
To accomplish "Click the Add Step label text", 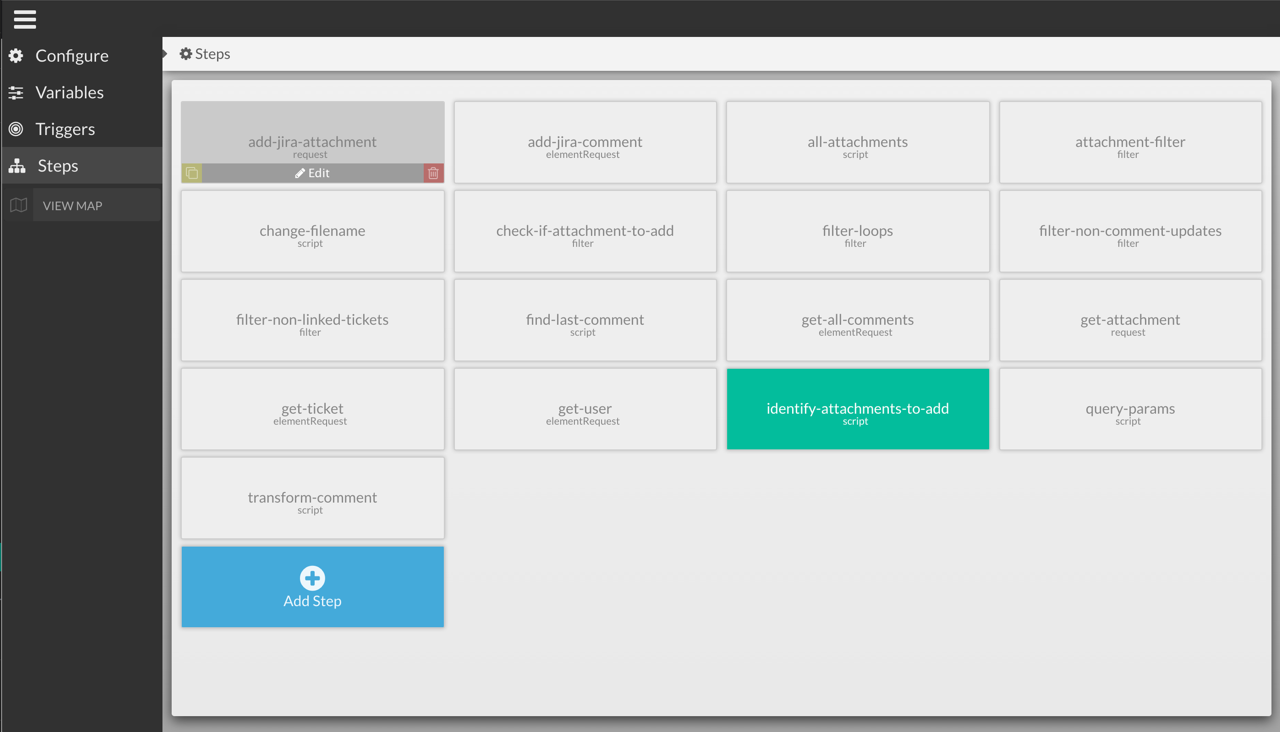I will pyautogui.click(x=312, y=601).
